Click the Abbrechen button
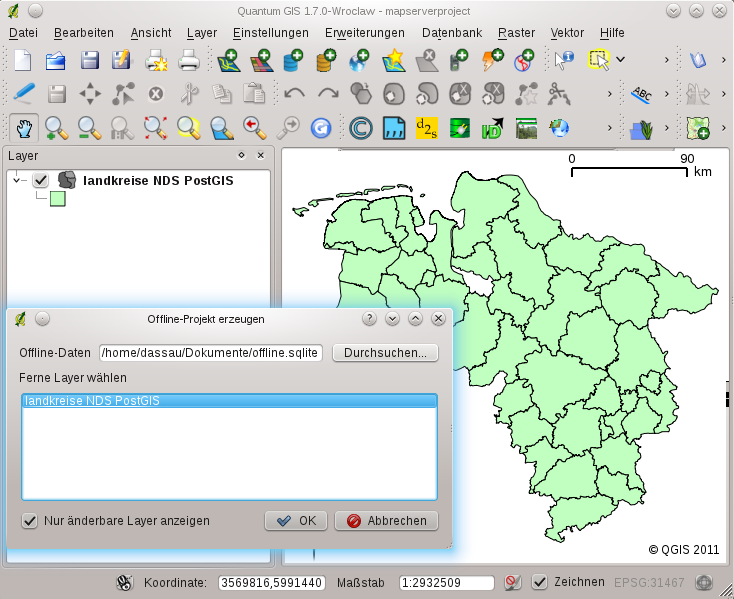Screen dimensions: 734x599 click(387, 520)
